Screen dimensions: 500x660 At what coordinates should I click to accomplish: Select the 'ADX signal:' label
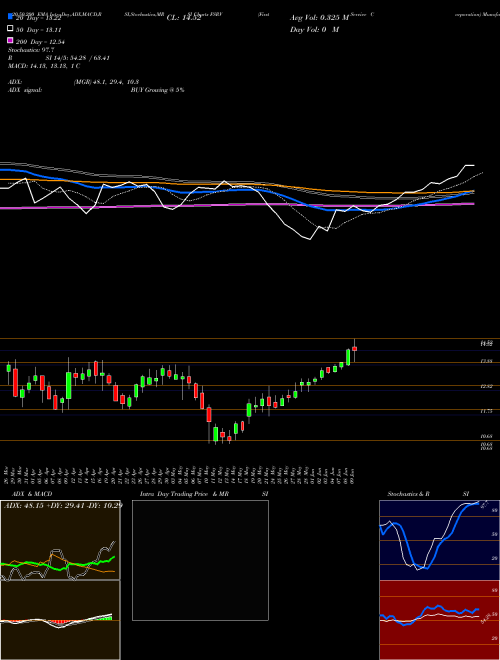[25, 90]
